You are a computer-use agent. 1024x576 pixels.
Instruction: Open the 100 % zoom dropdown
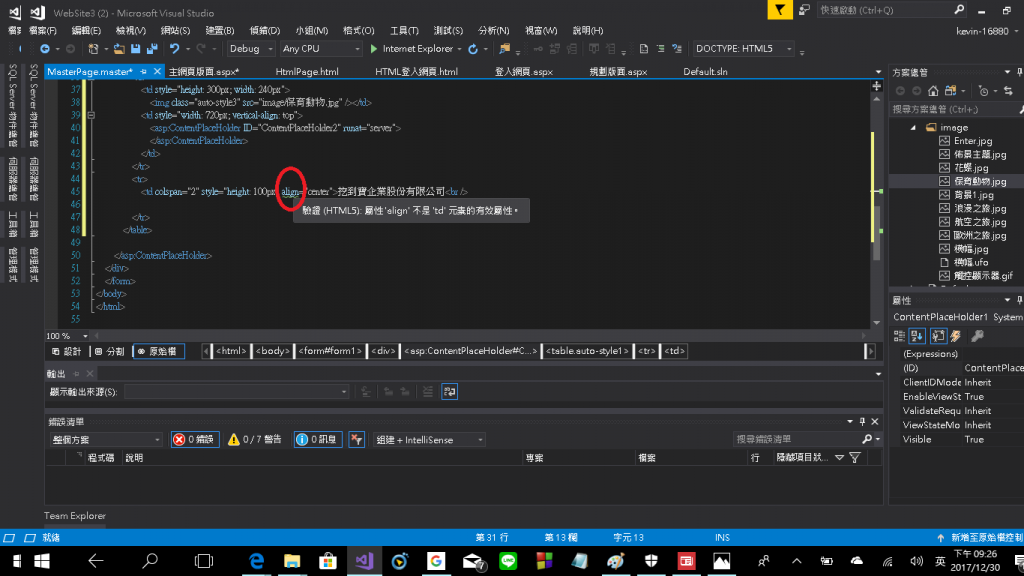pyautogui.click(x=85, y=336)
